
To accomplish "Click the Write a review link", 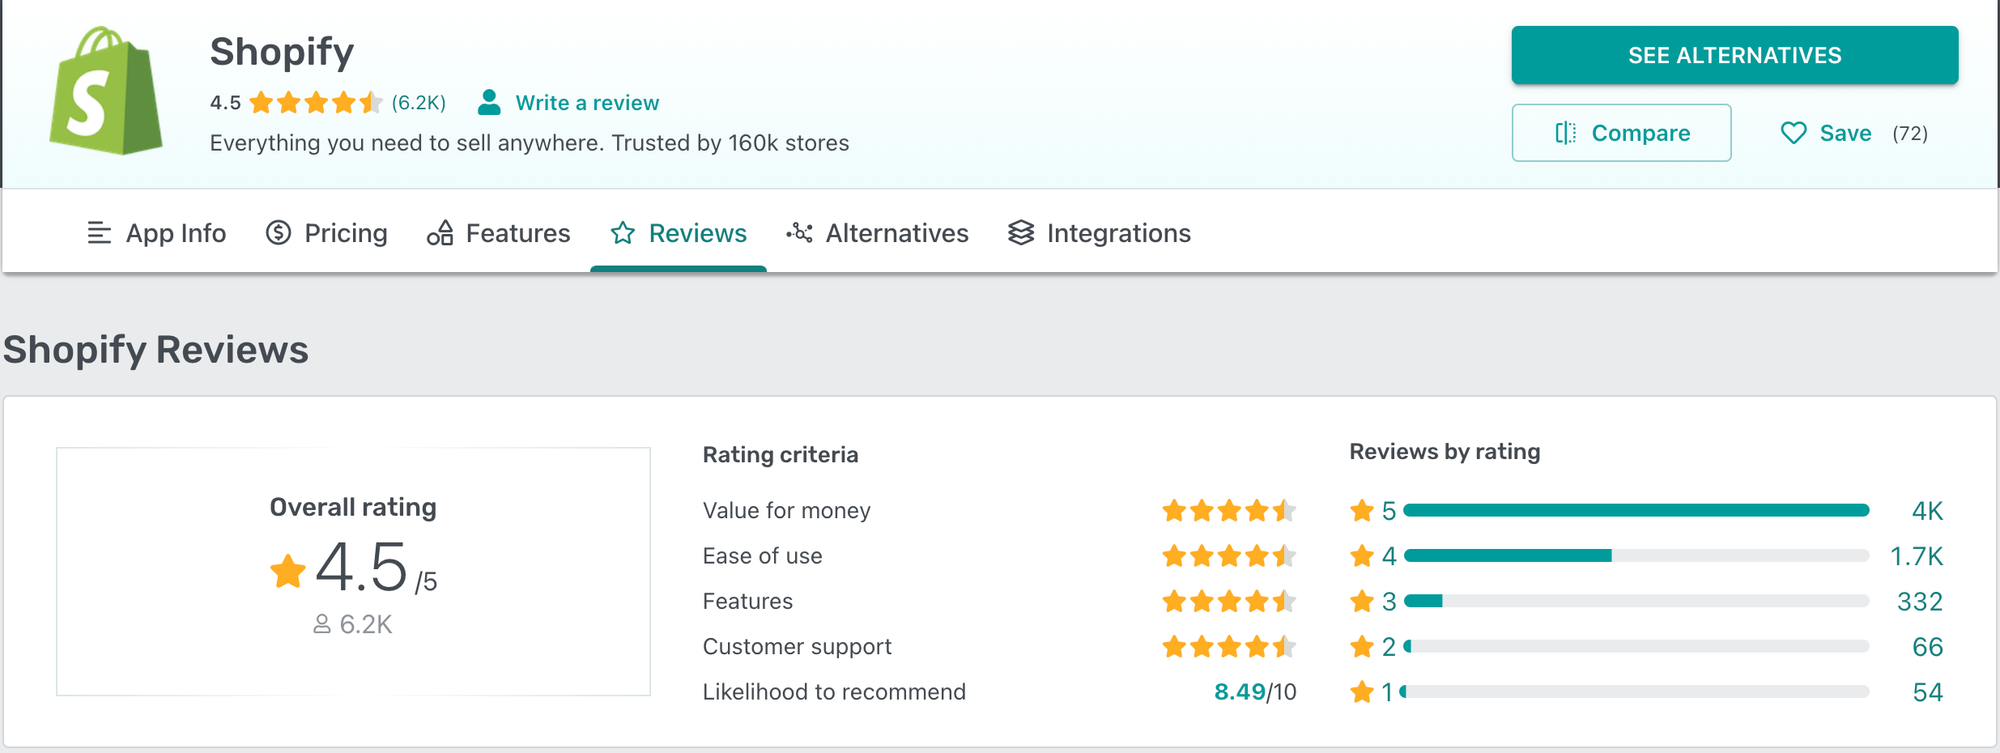I will (x=586, y=102).
